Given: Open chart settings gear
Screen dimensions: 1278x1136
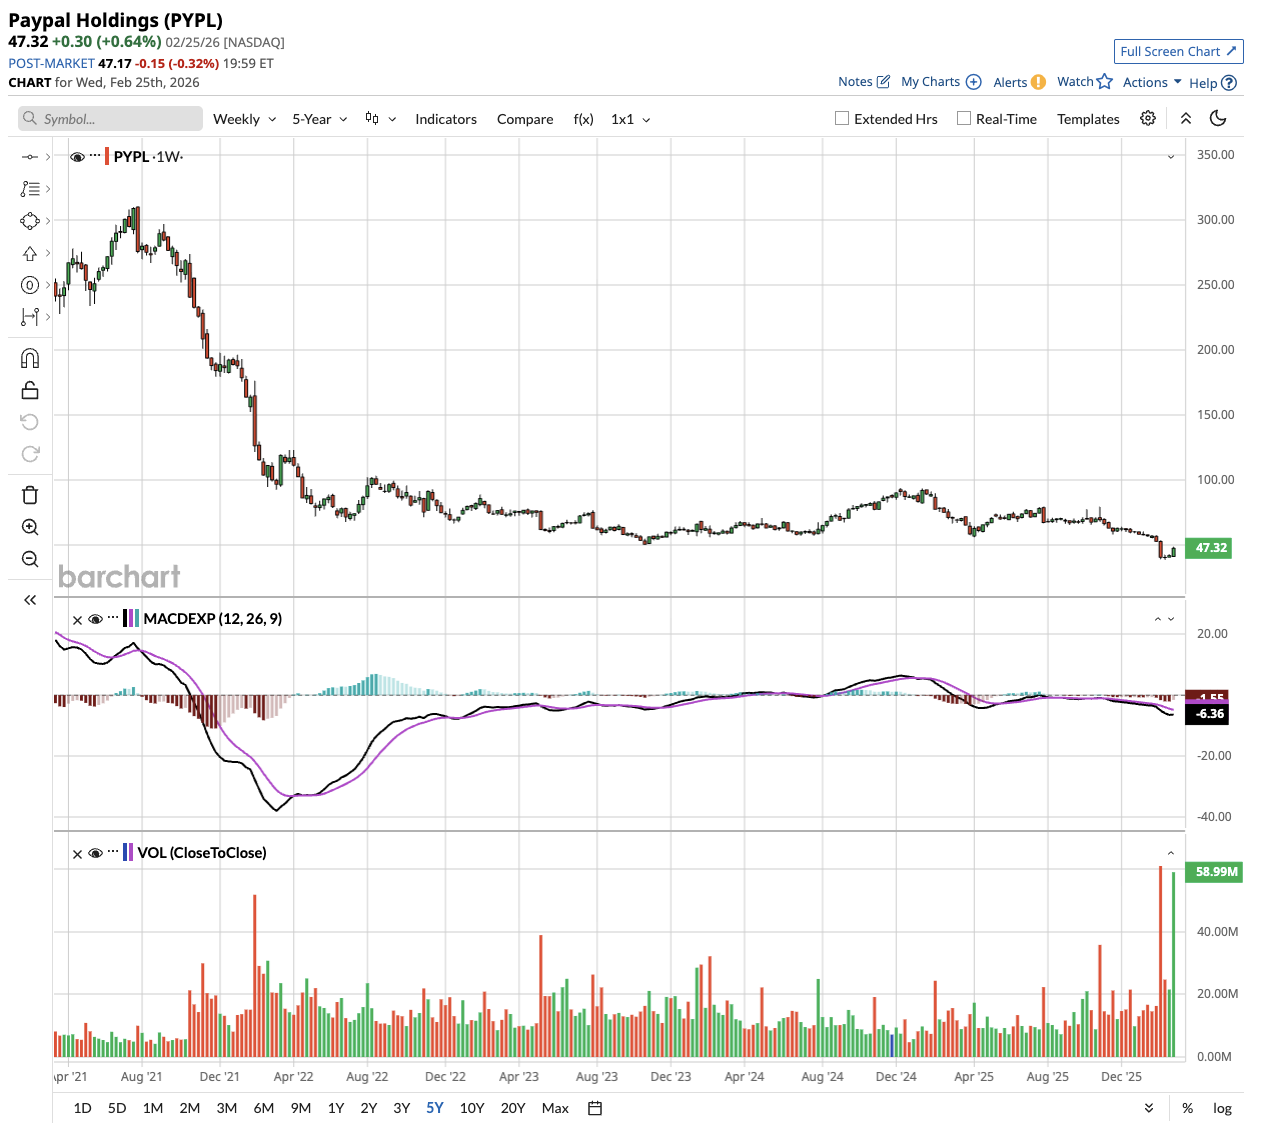Looking at the screenshot, I should tap(1148, 118).
